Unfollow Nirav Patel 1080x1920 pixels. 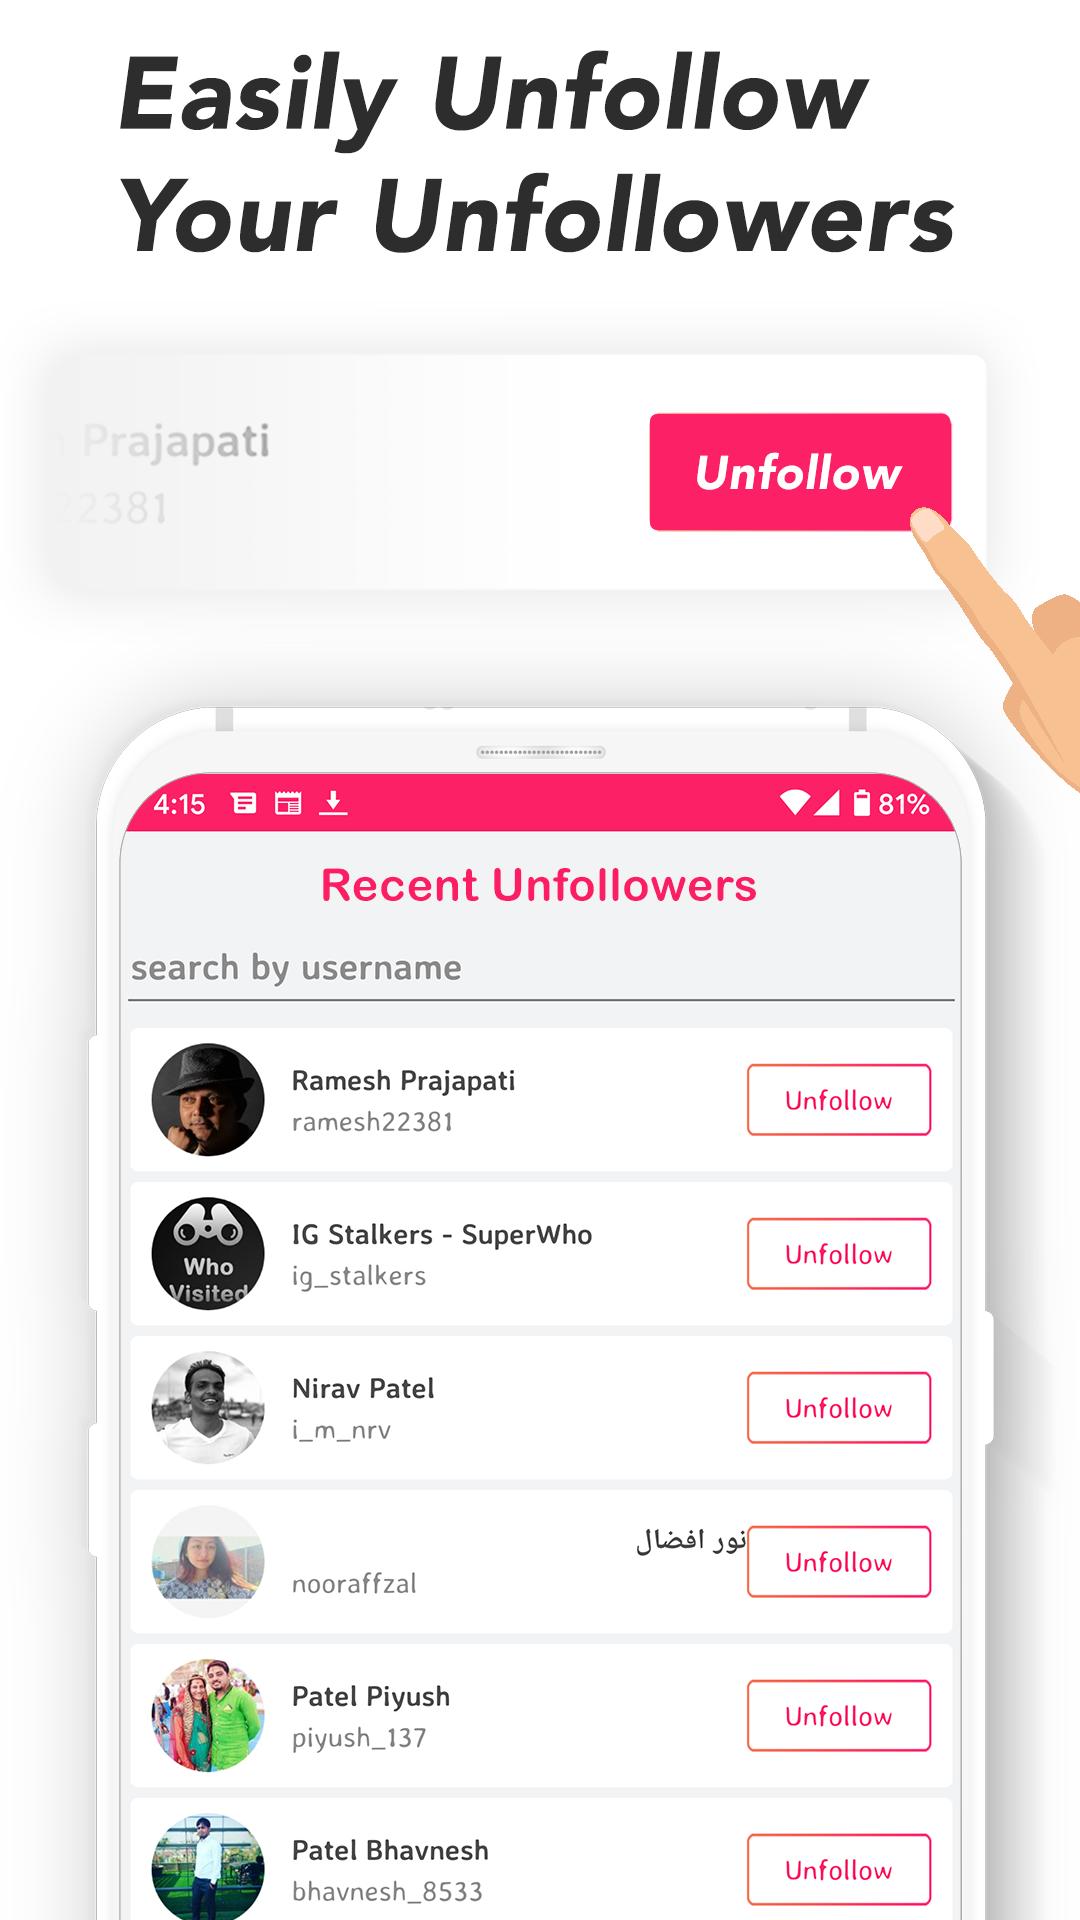point(839,1408)
